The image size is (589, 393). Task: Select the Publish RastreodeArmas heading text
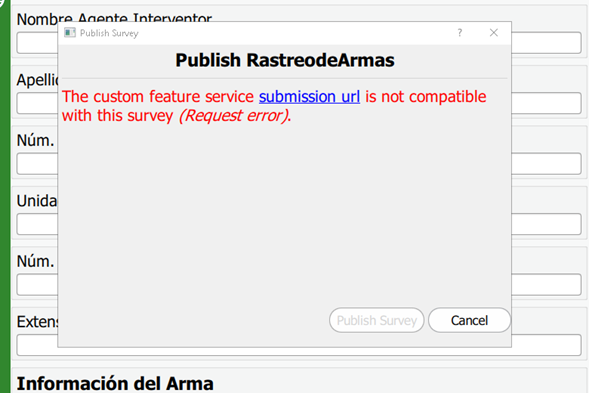285,60
